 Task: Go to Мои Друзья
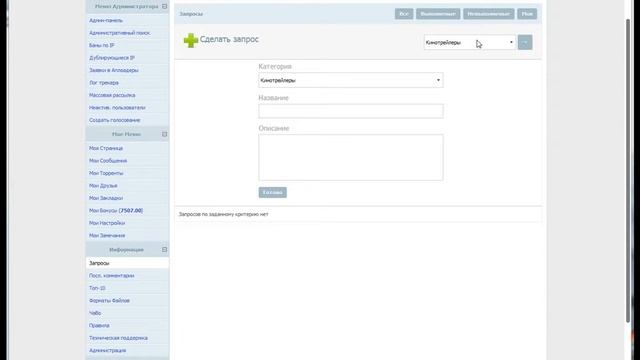[x=103, y=186]
